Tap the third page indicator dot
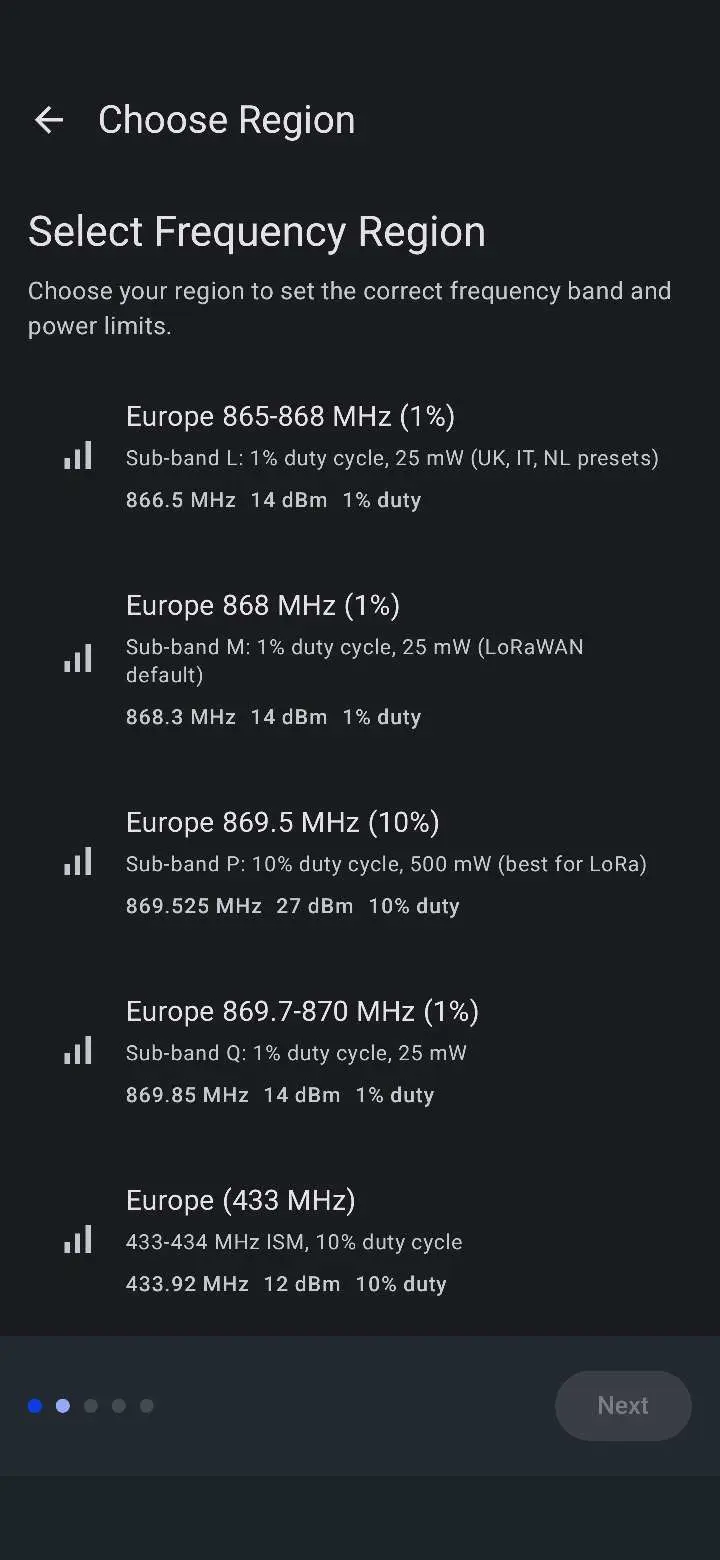The height and width of the screenshot is (1560, 720). click(x=91, y=1406)
